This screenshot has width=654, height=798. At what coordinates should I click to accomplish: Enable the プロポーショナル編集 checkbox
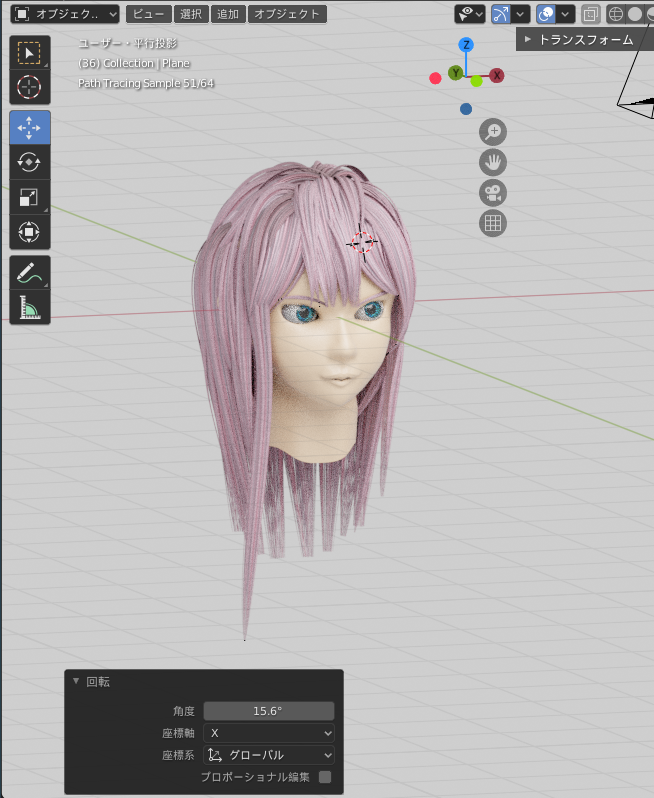pyautogui.click(x=325, y=777)
